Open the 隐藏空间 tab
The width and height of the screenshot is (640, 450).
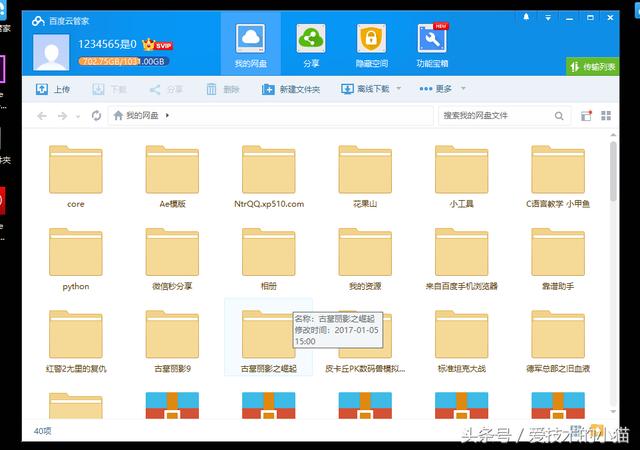[371, 45]
